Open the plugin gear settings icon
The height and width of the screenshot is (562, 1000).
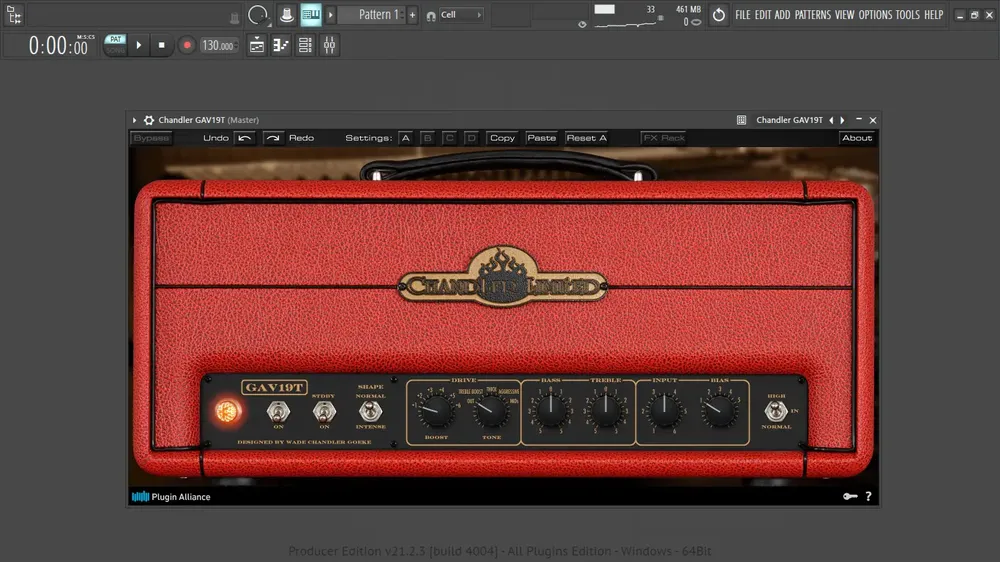pos(149,120)
